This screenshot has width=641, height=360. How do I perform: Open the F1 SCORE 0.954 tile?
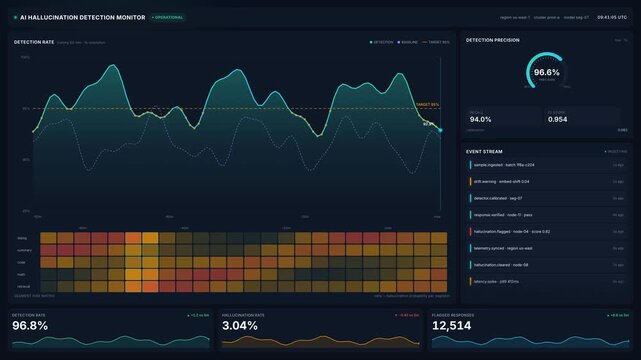coord(581,117)
